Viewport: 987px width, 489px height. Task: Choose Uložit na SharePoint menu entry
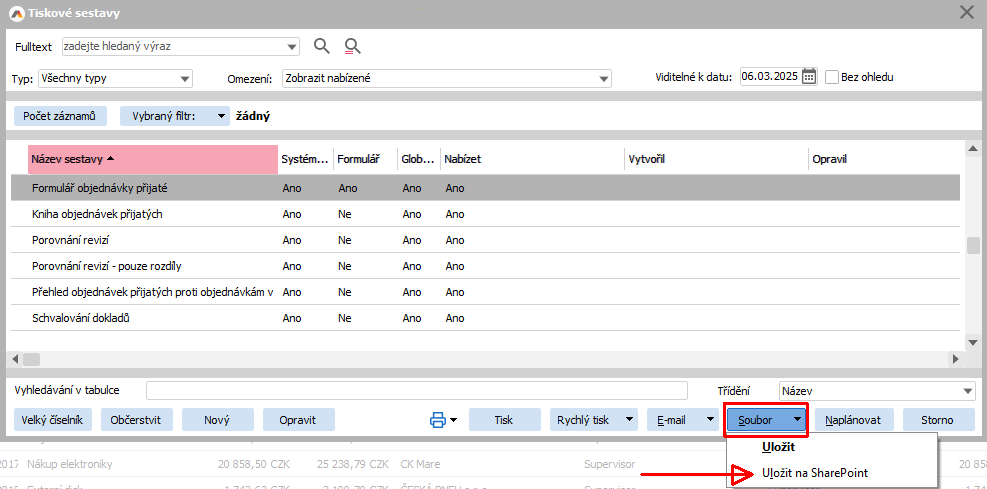[x=814, y=472]
